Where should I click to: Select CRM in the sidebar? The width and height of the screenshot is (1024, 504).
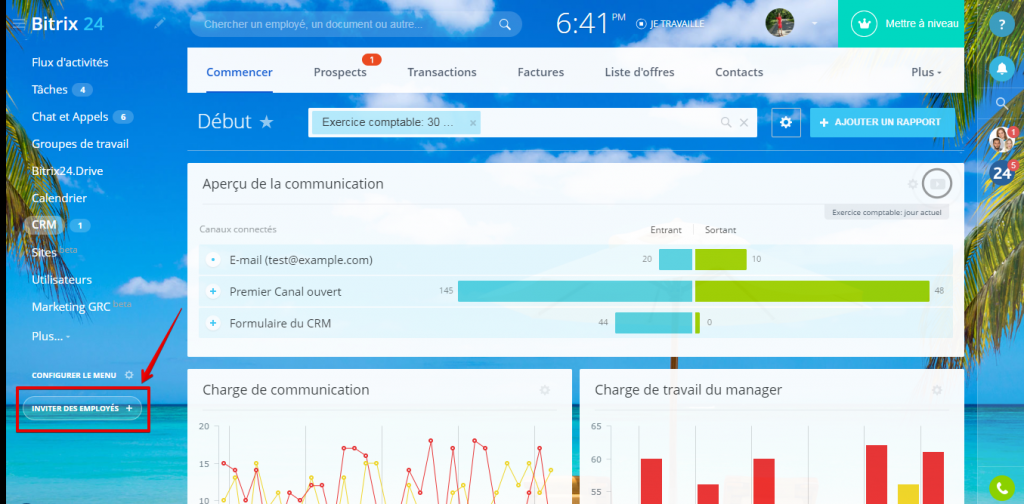tap(44, 225)
